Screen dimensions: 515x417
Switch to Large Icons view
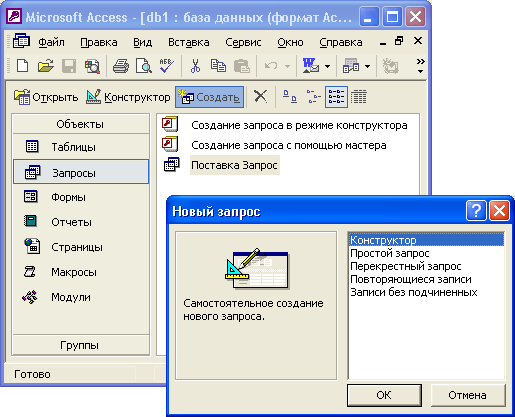289,97
